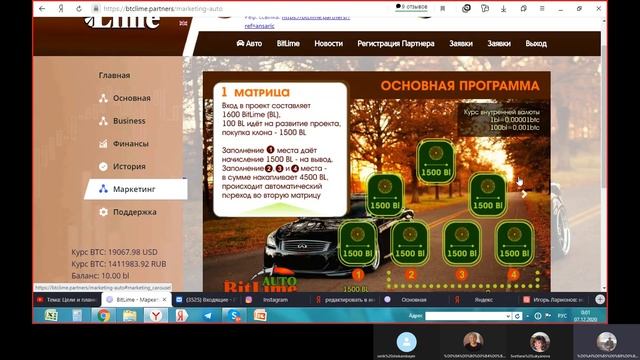The image size is (640, 360).
Task: Go back with the browser back arrow
Action: coord(42,9)
